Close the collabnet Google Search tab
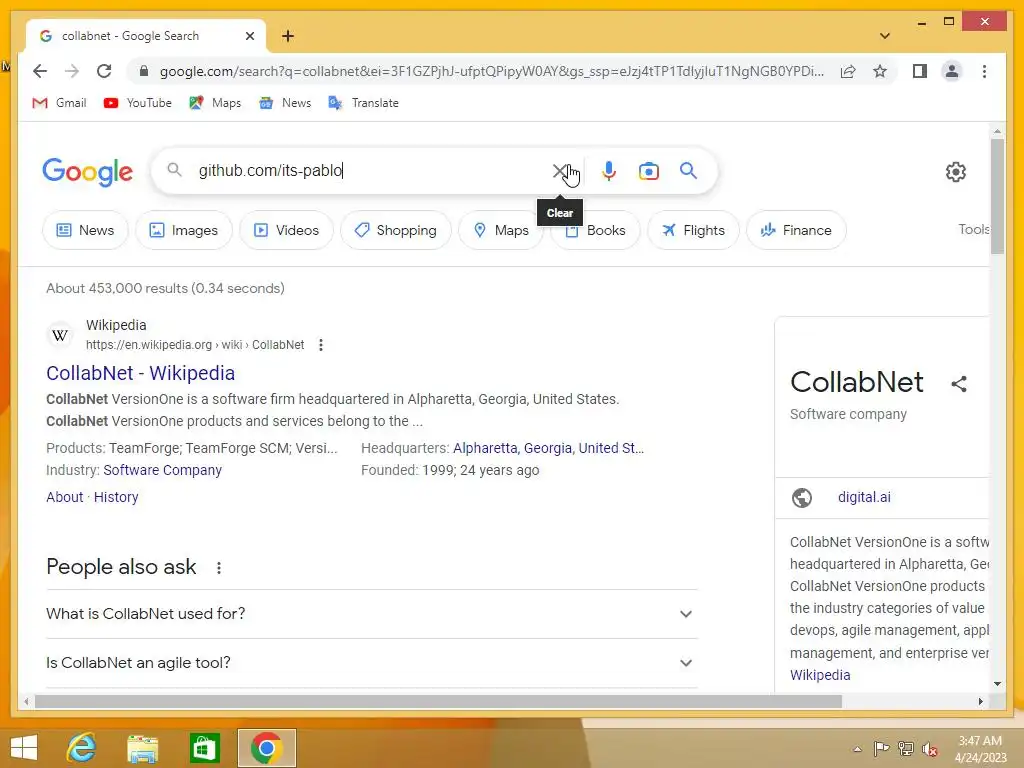 [249, 36]
